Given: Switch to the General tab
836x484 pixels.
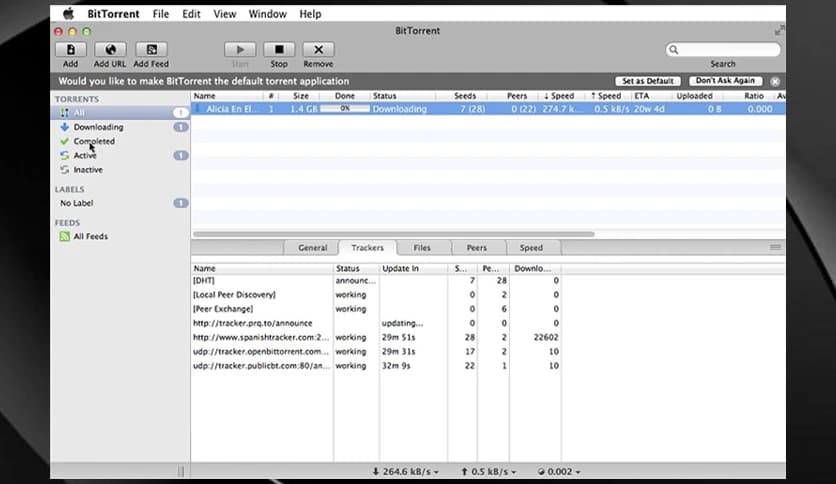Looking at the screenshot, I should (x=312, y=248).
